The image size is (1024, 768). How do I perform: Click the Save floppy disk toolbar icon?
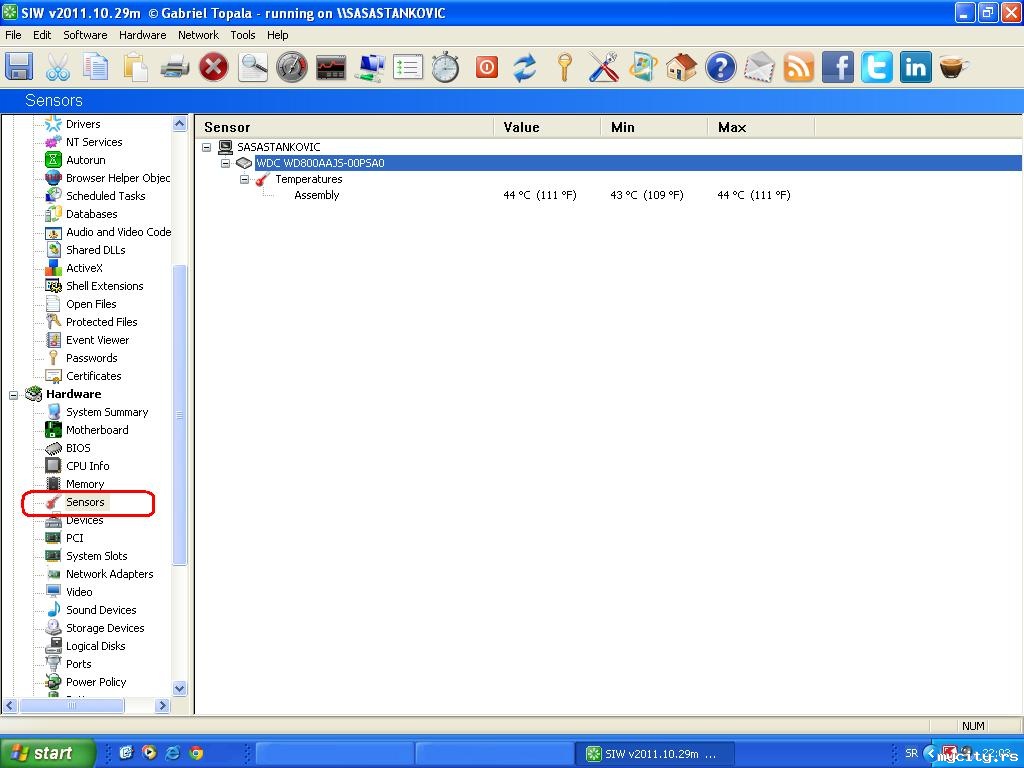coord(19,67)
